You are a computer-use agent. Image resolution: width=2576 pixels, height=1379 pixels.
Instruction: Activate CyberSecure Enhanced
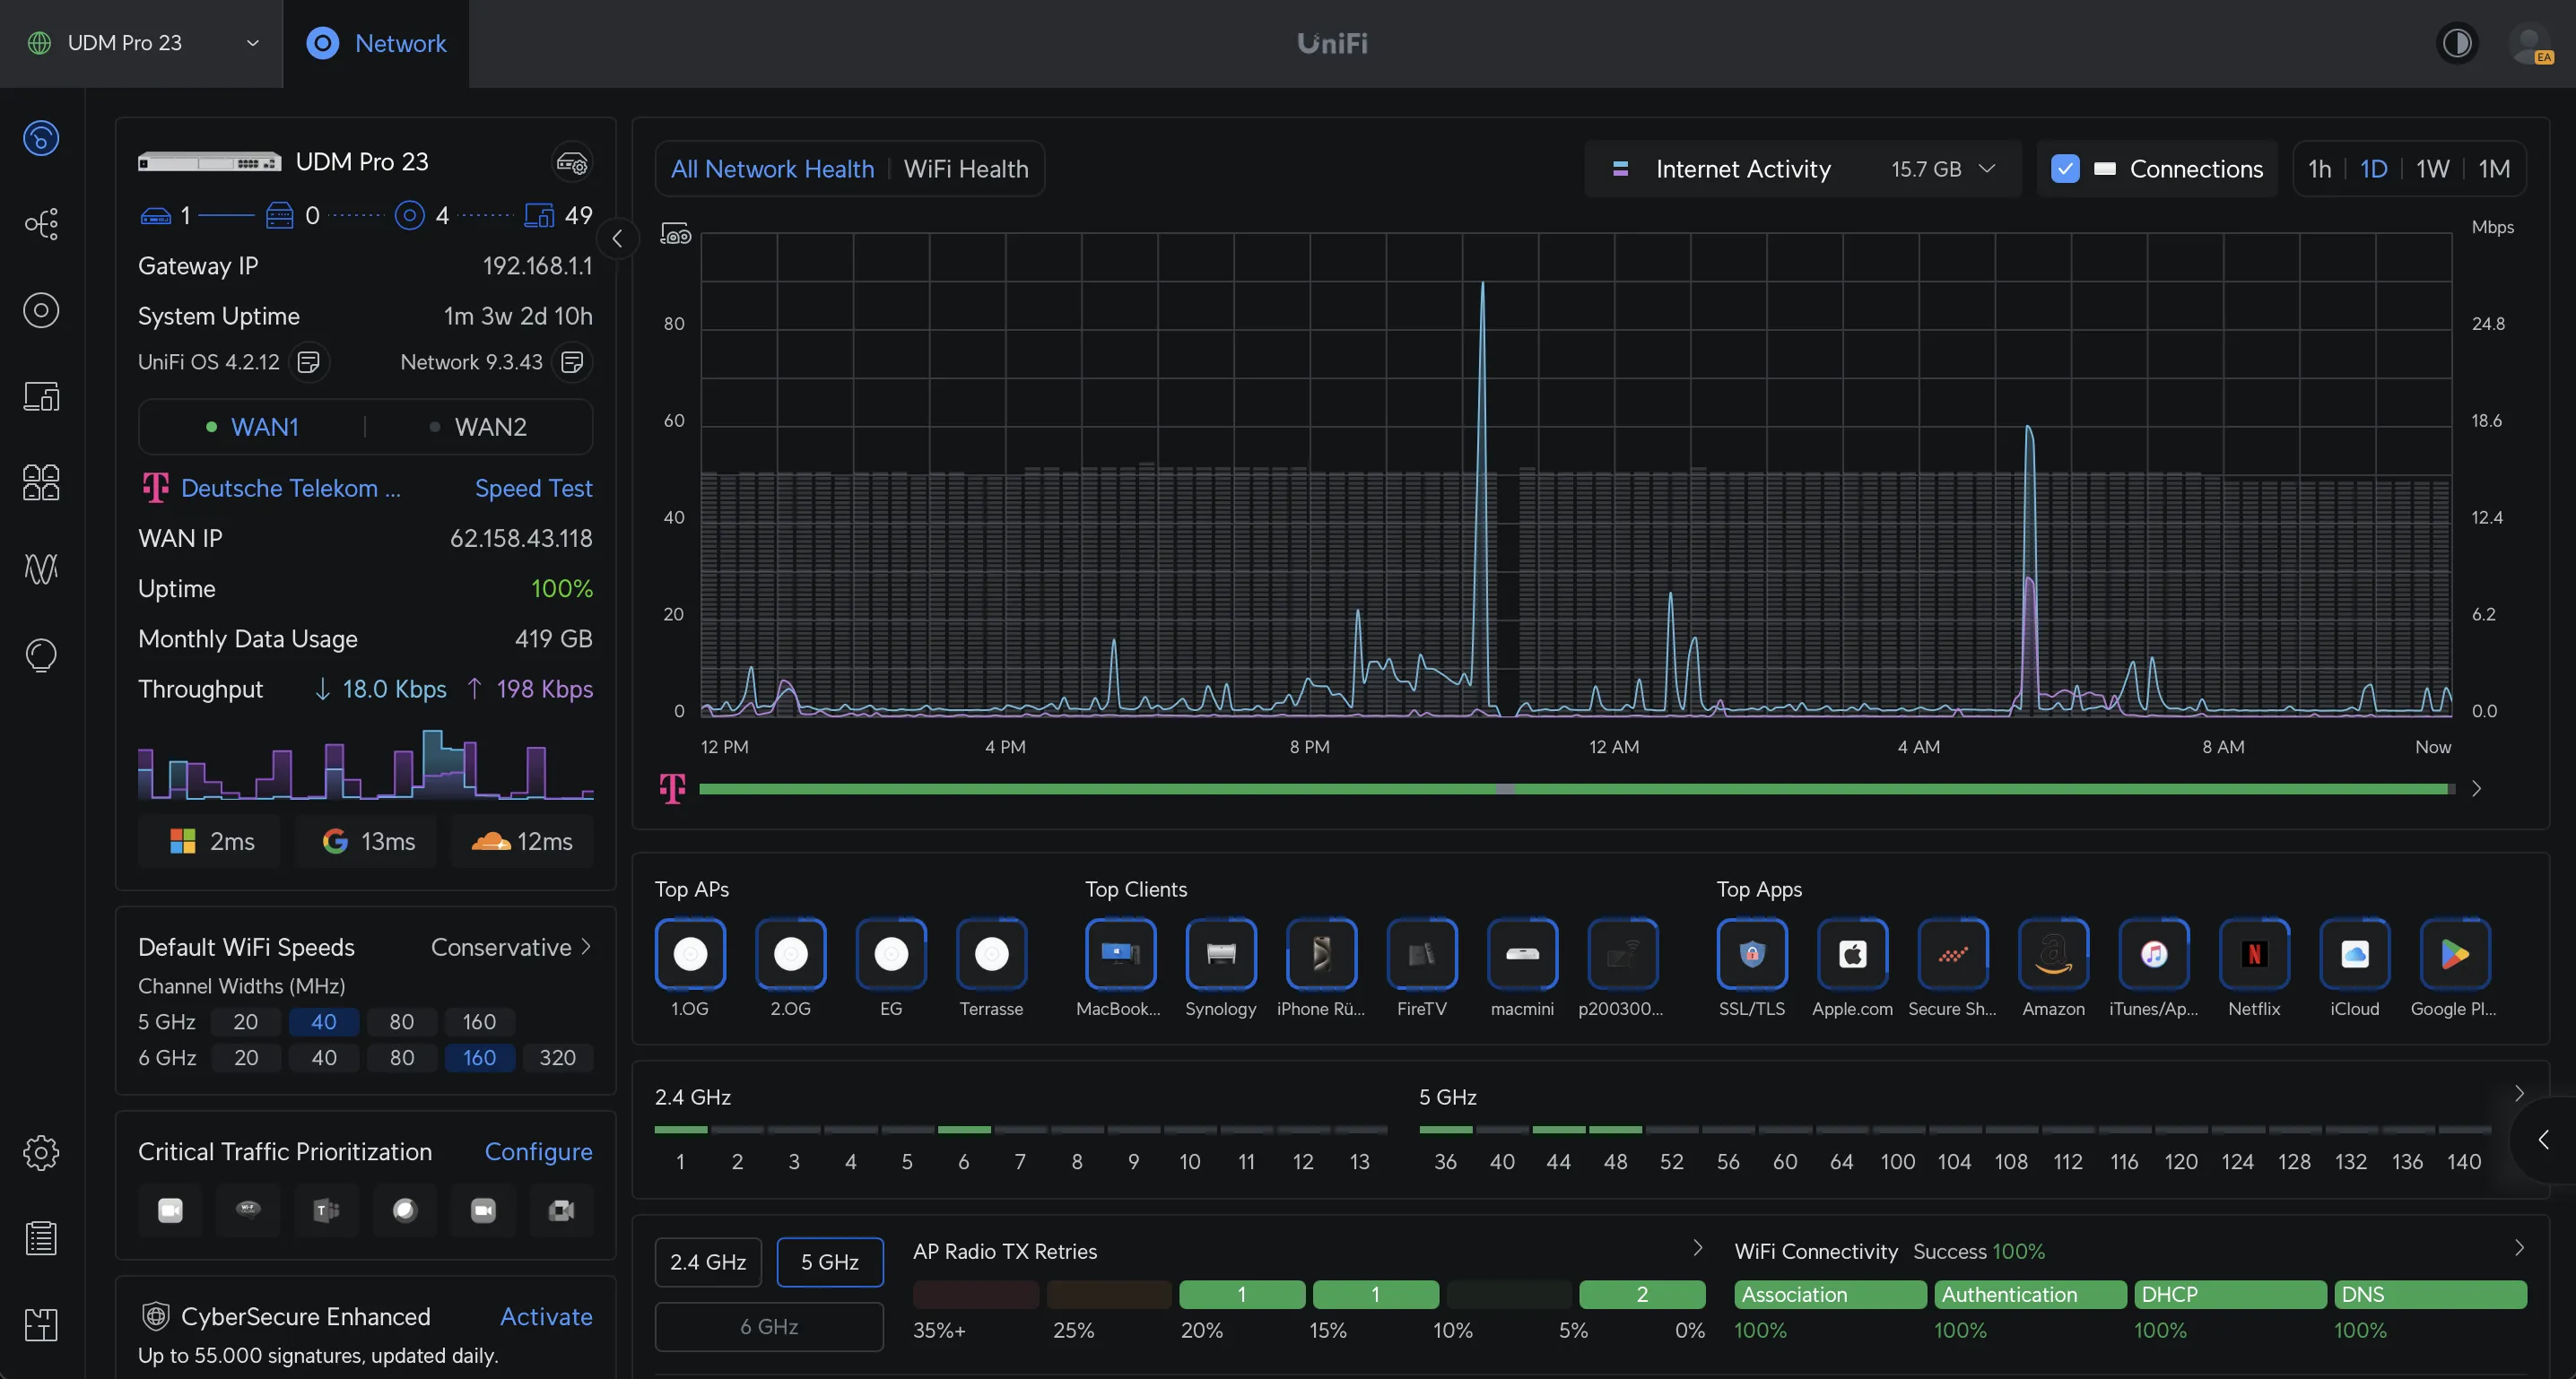tap(546, 1317)
